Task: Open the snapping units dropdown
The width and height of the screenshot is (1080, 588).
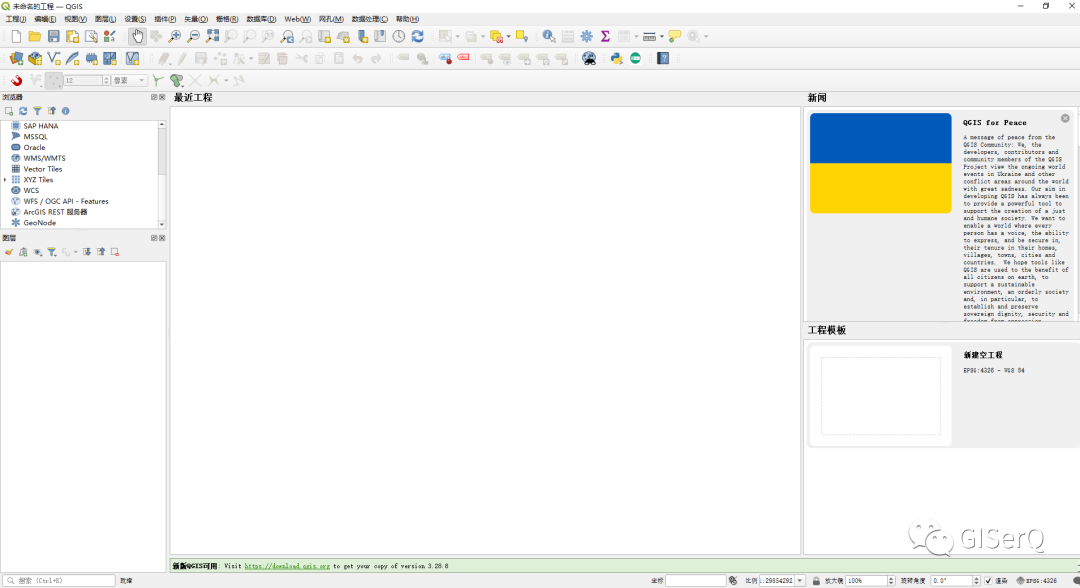Action: click(x=129, y=81)
